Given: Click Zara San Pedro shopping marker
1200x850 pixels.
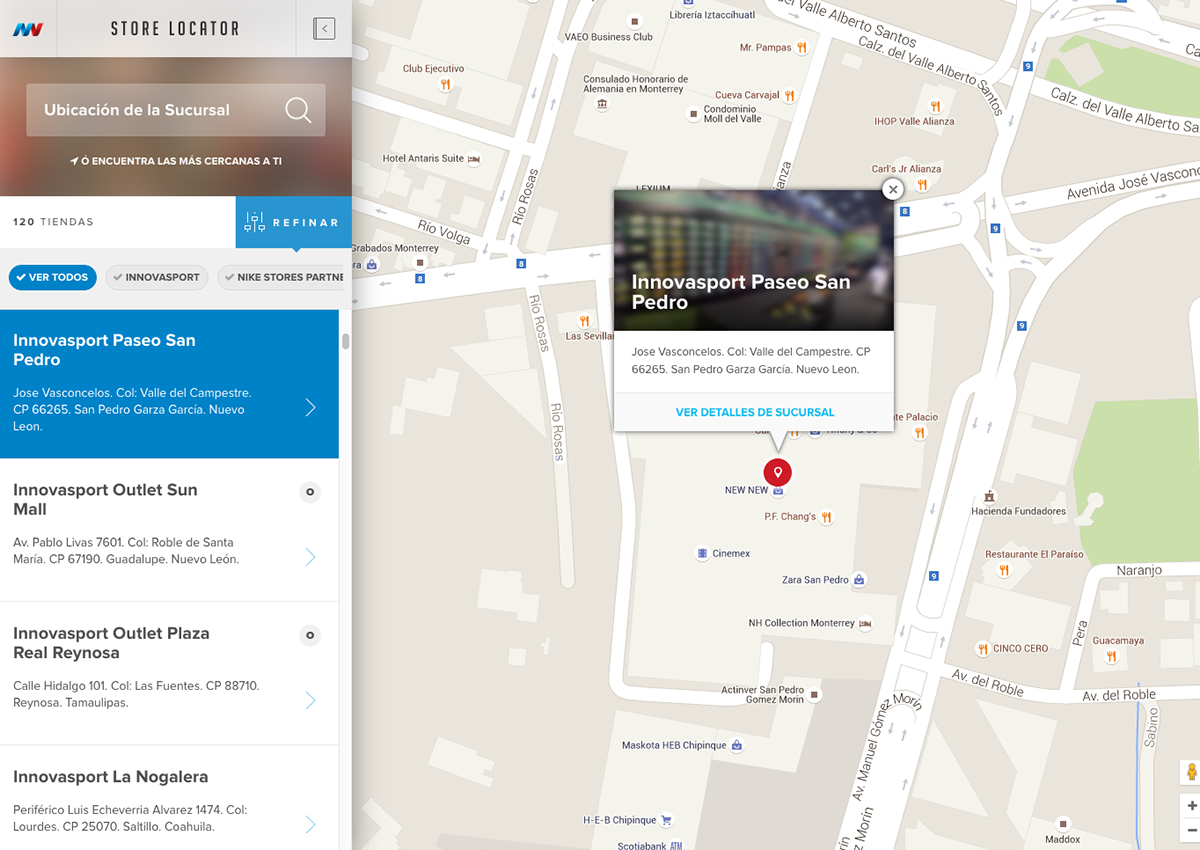Looking at the screenshot, I should point(859,580).
